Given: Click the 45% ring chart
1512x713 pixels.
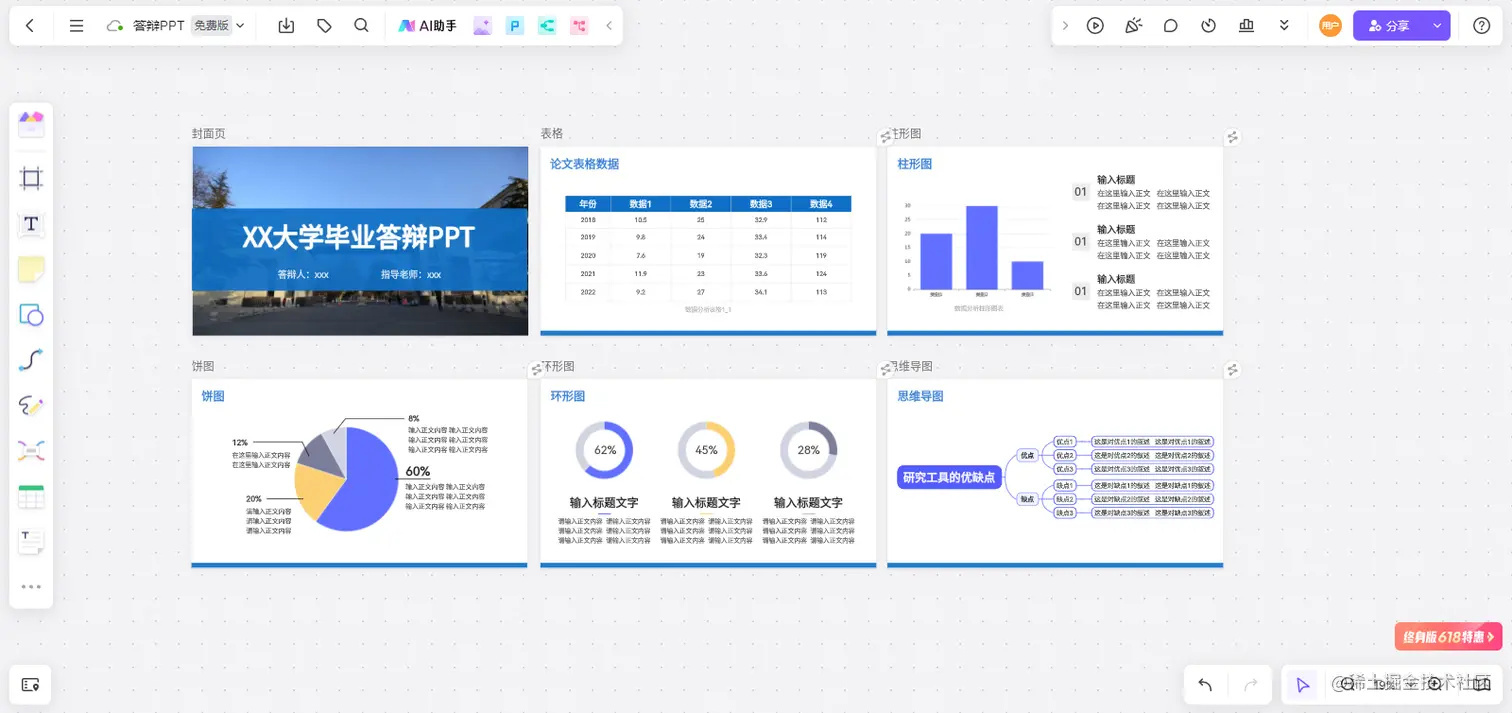Looking at the screenshot, I should pyautogui.click(x=707, y=450).
